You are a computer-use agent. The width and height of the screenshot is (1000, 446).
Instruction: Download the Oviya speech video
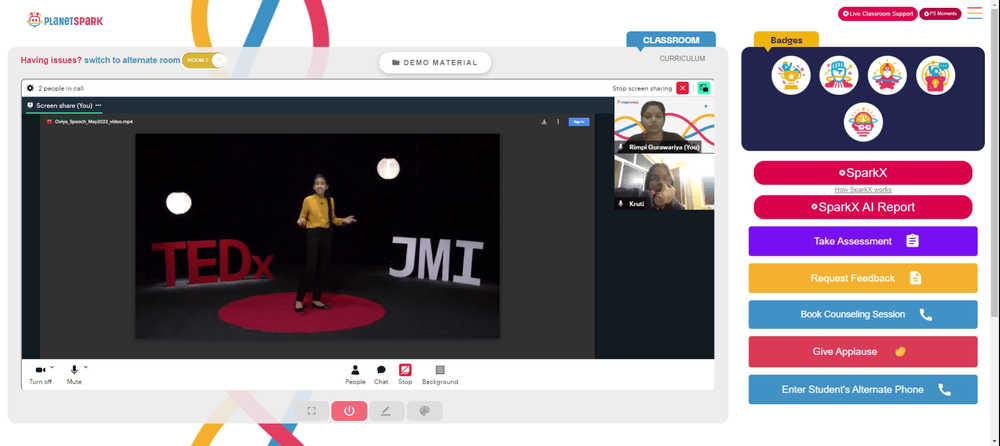tap(544, 122)
